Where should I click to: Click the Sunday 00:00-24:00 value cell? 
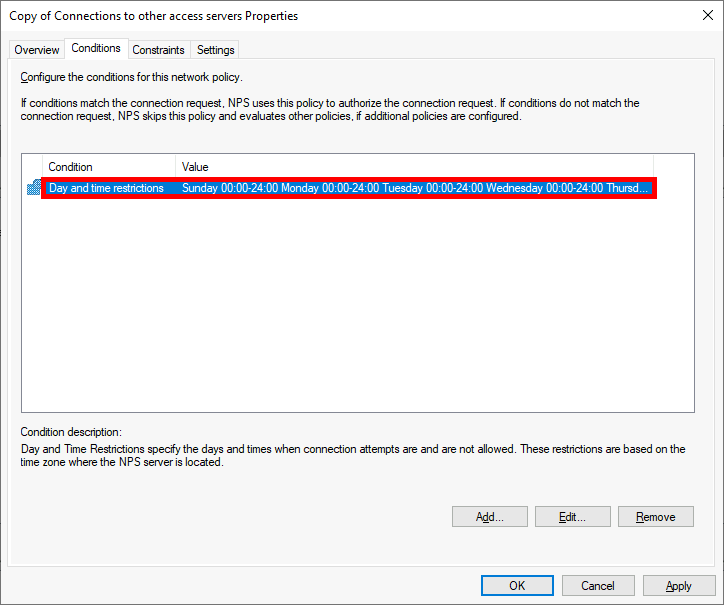coord(415,188)
